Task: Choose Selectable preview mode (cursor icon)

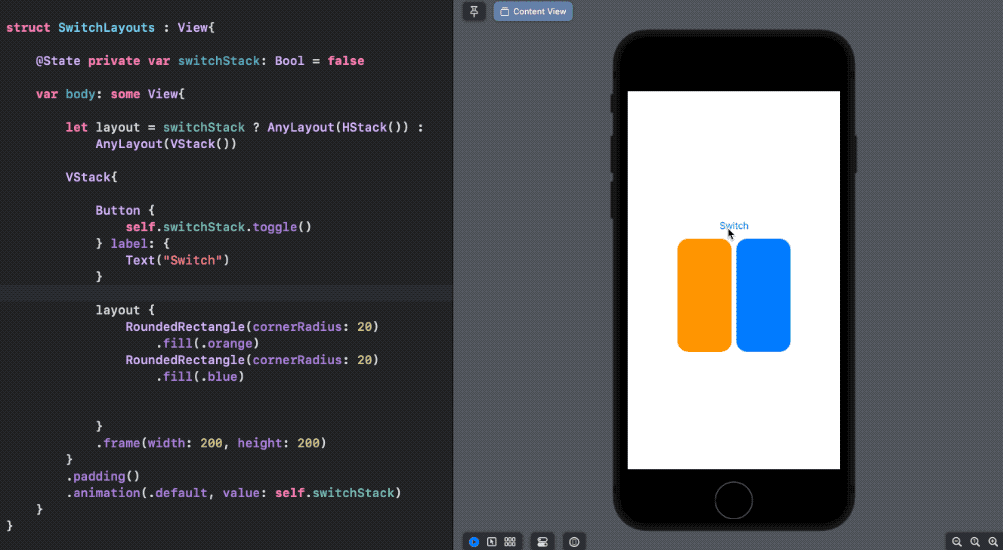Action: click(x=491, y=542)
